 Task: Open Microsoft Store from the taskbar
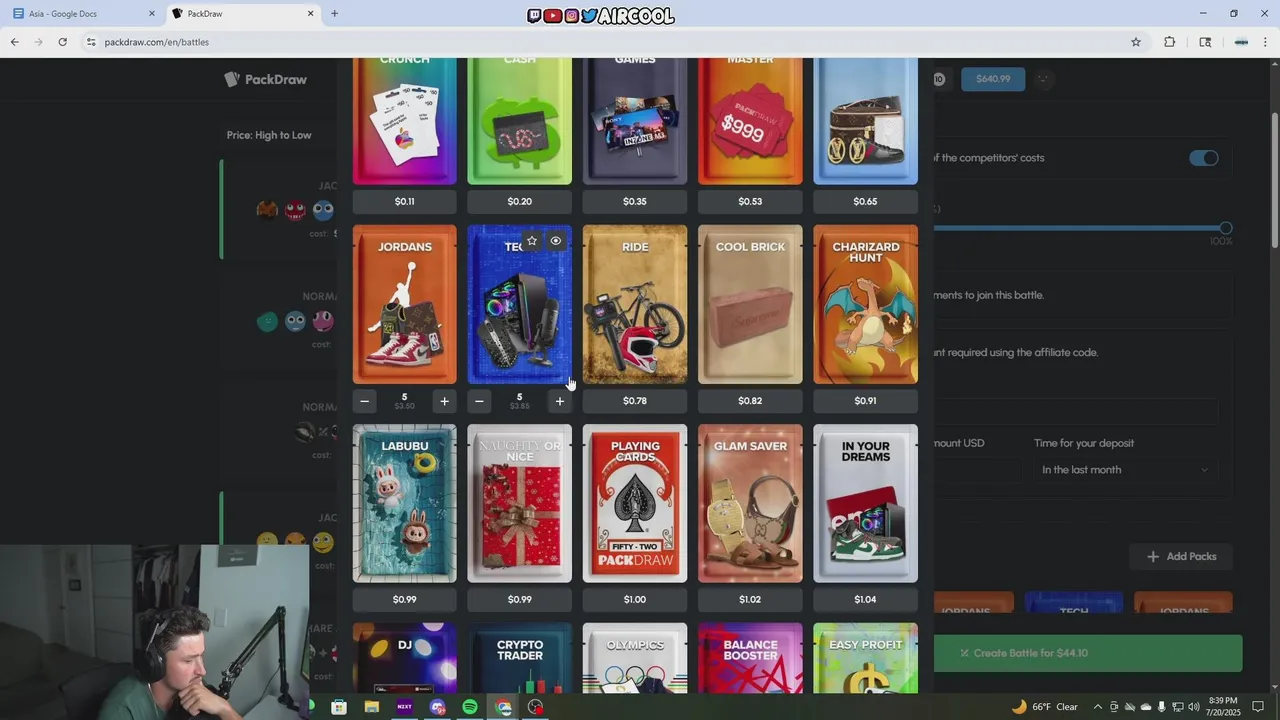339,707
